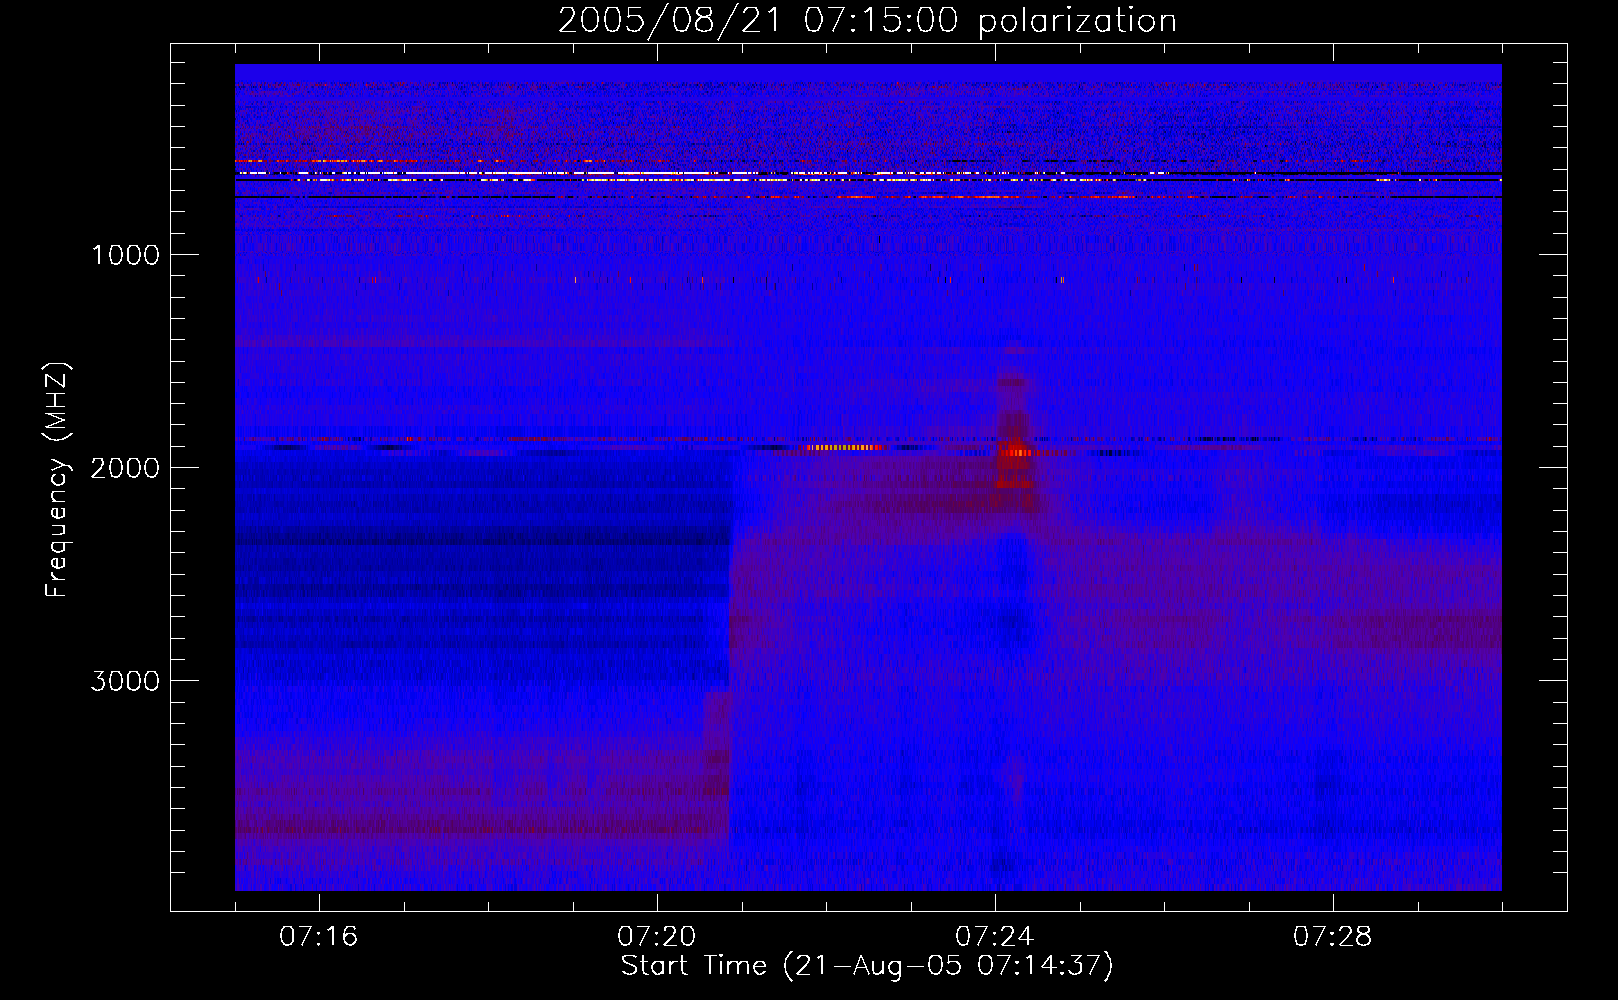
Task: Select the 'Start Time (21-Aug-05 07:14:37)' label
Action: 867,966
